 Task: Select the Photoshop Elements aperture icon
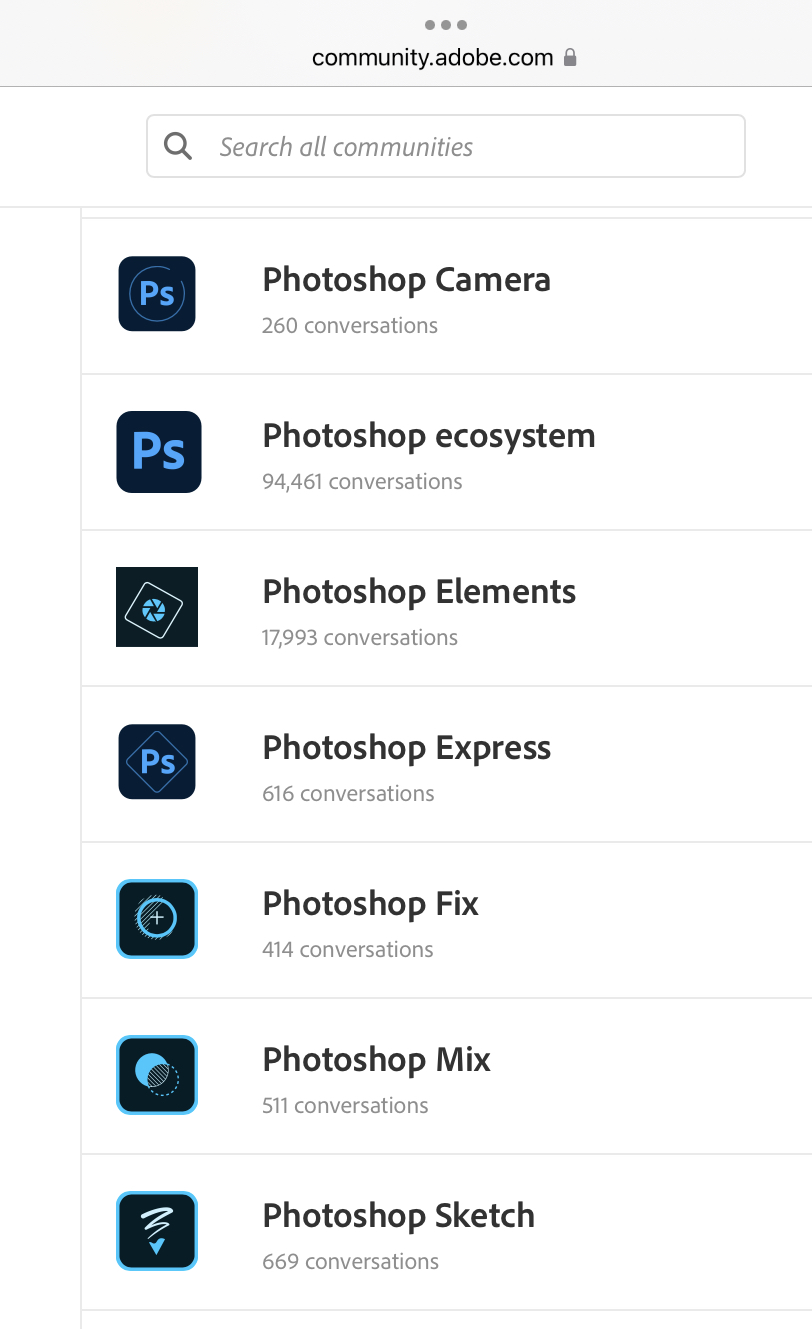pos(156,607)
